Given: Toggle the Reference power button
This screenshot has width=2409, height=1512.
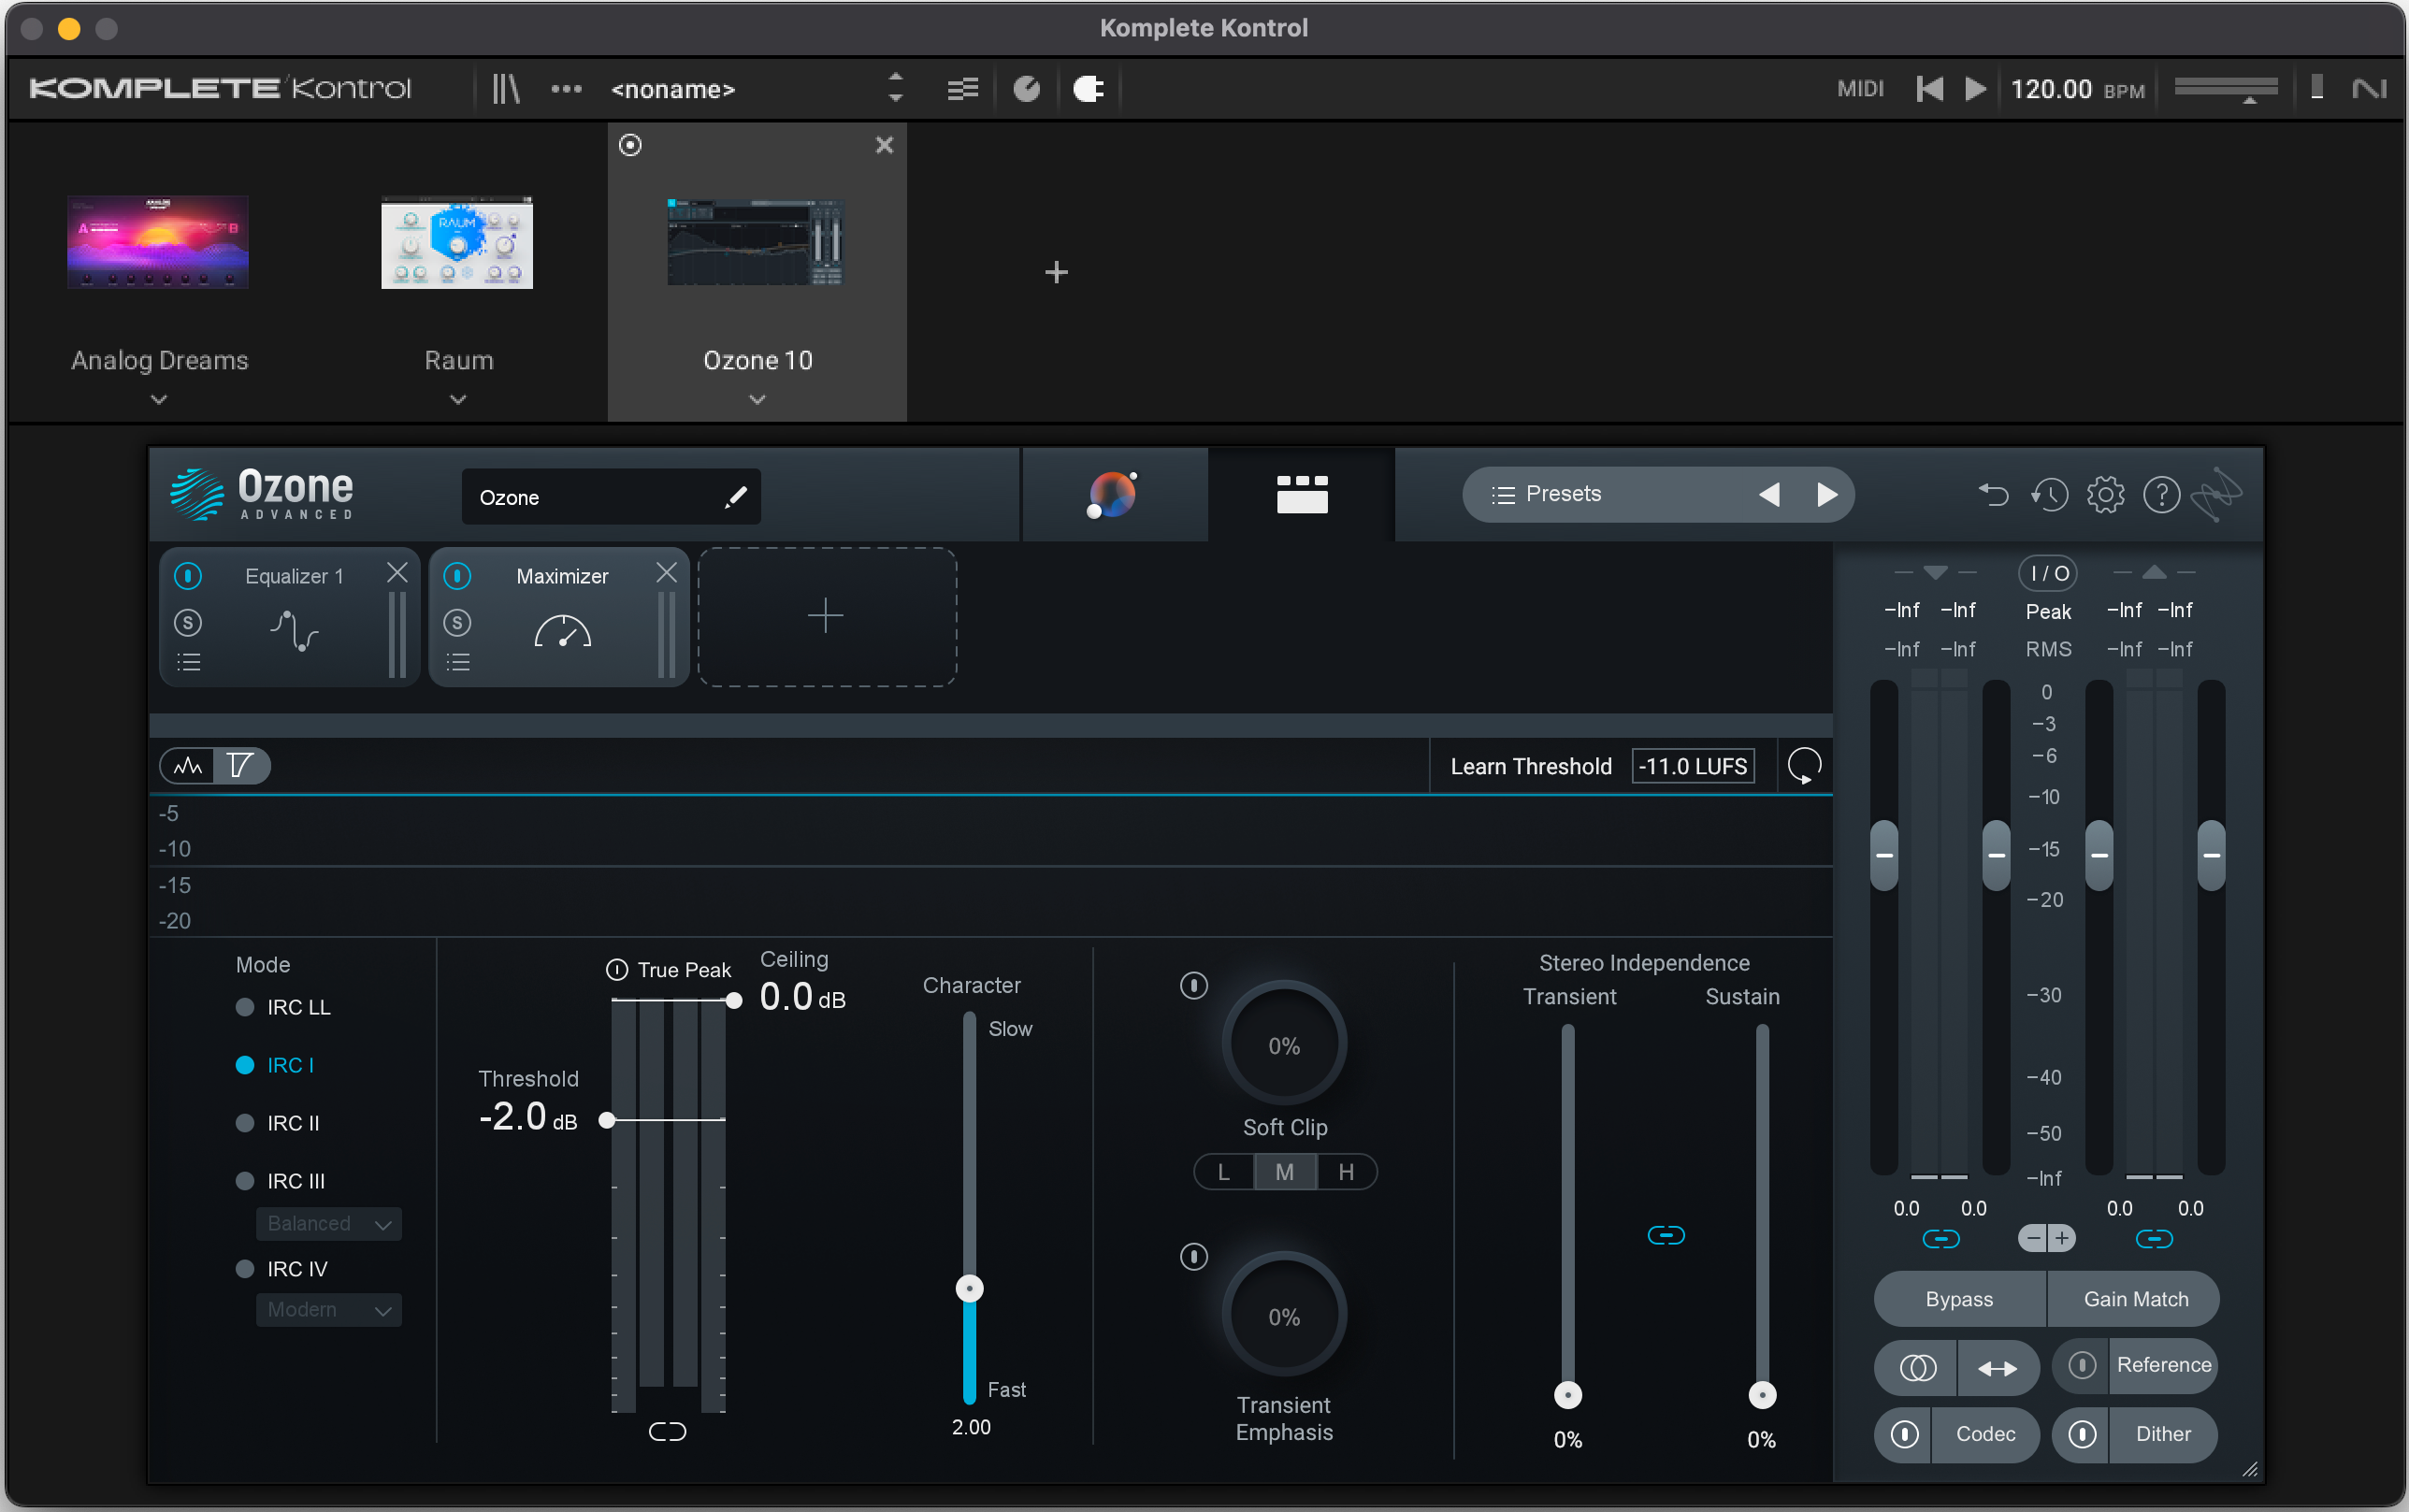Looking at the screenshot, I should [x=2081, y=1366].
